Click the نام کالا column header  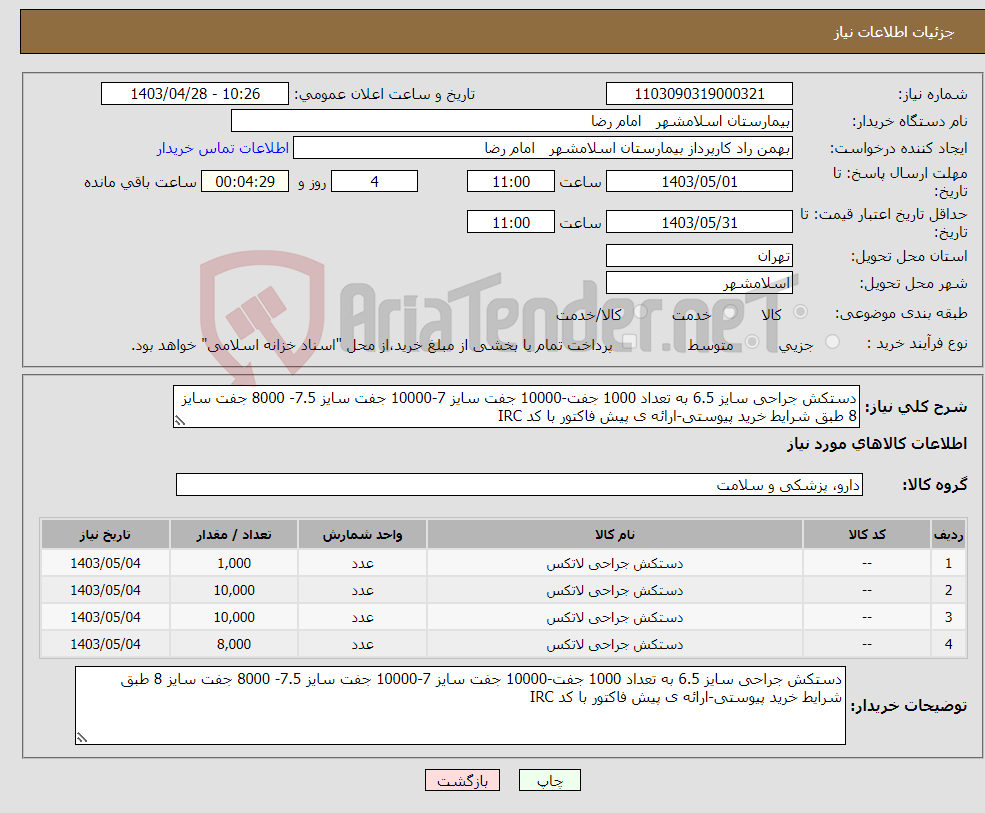tap(614, 535)
